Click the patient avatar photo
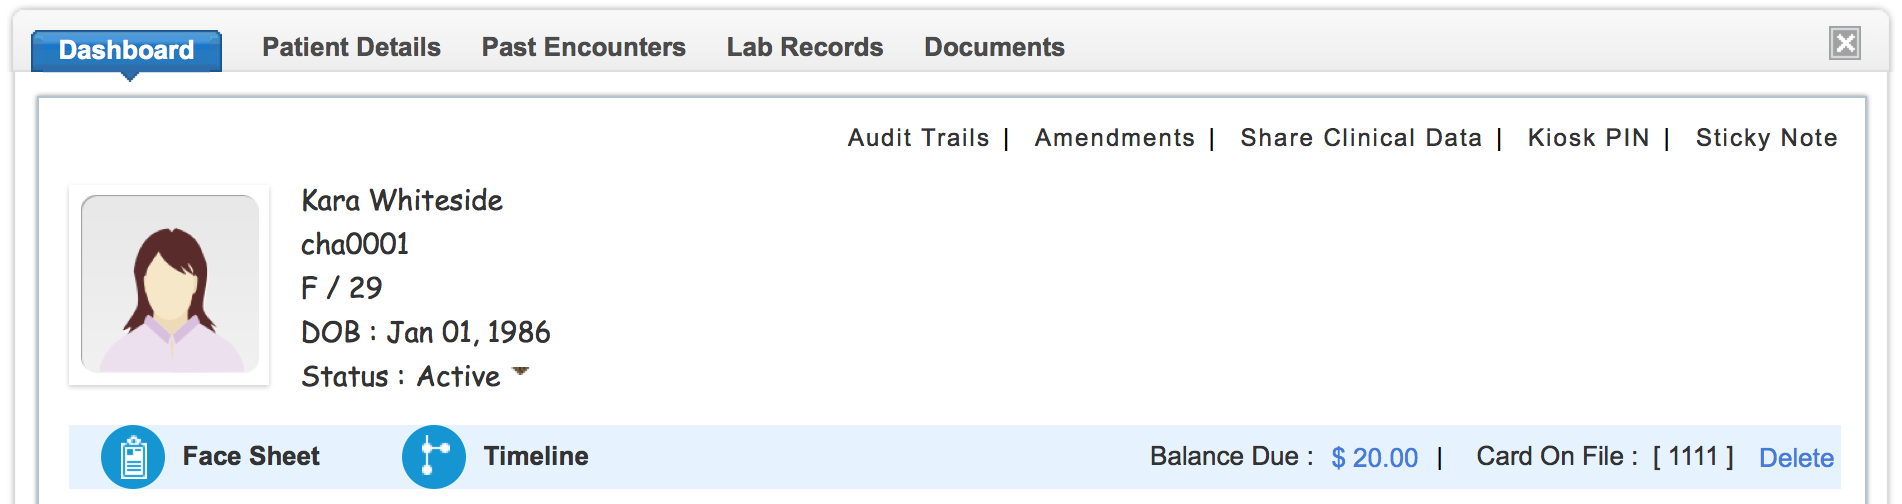The width and height of the screenshot is (1902, 504). coord(170,284)
